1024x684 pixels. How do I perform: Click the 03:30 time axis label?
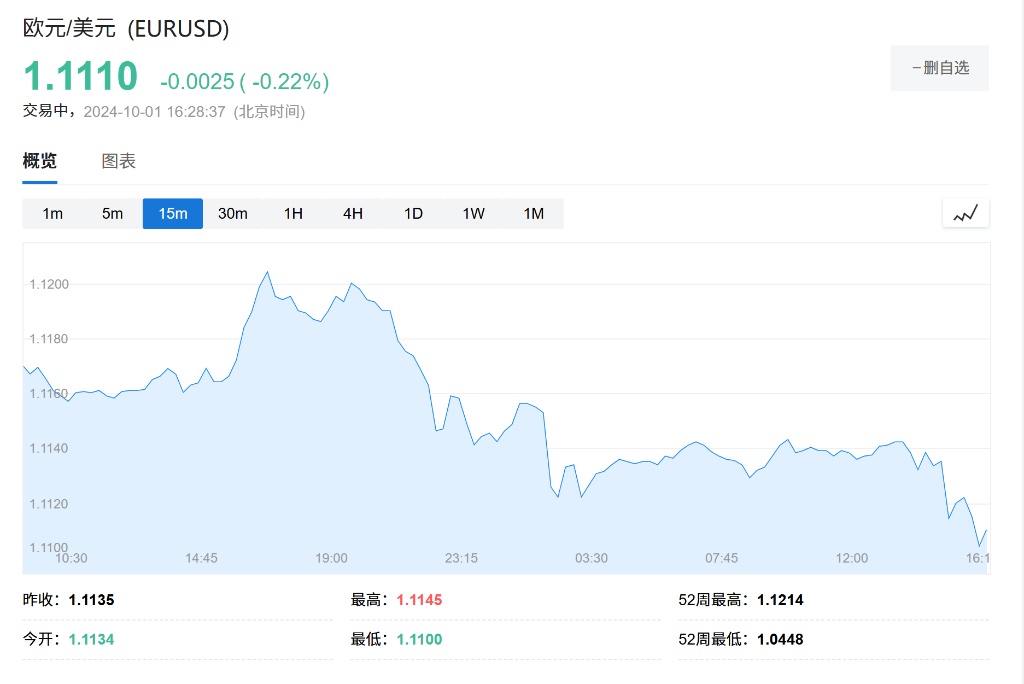click(591, 558)
